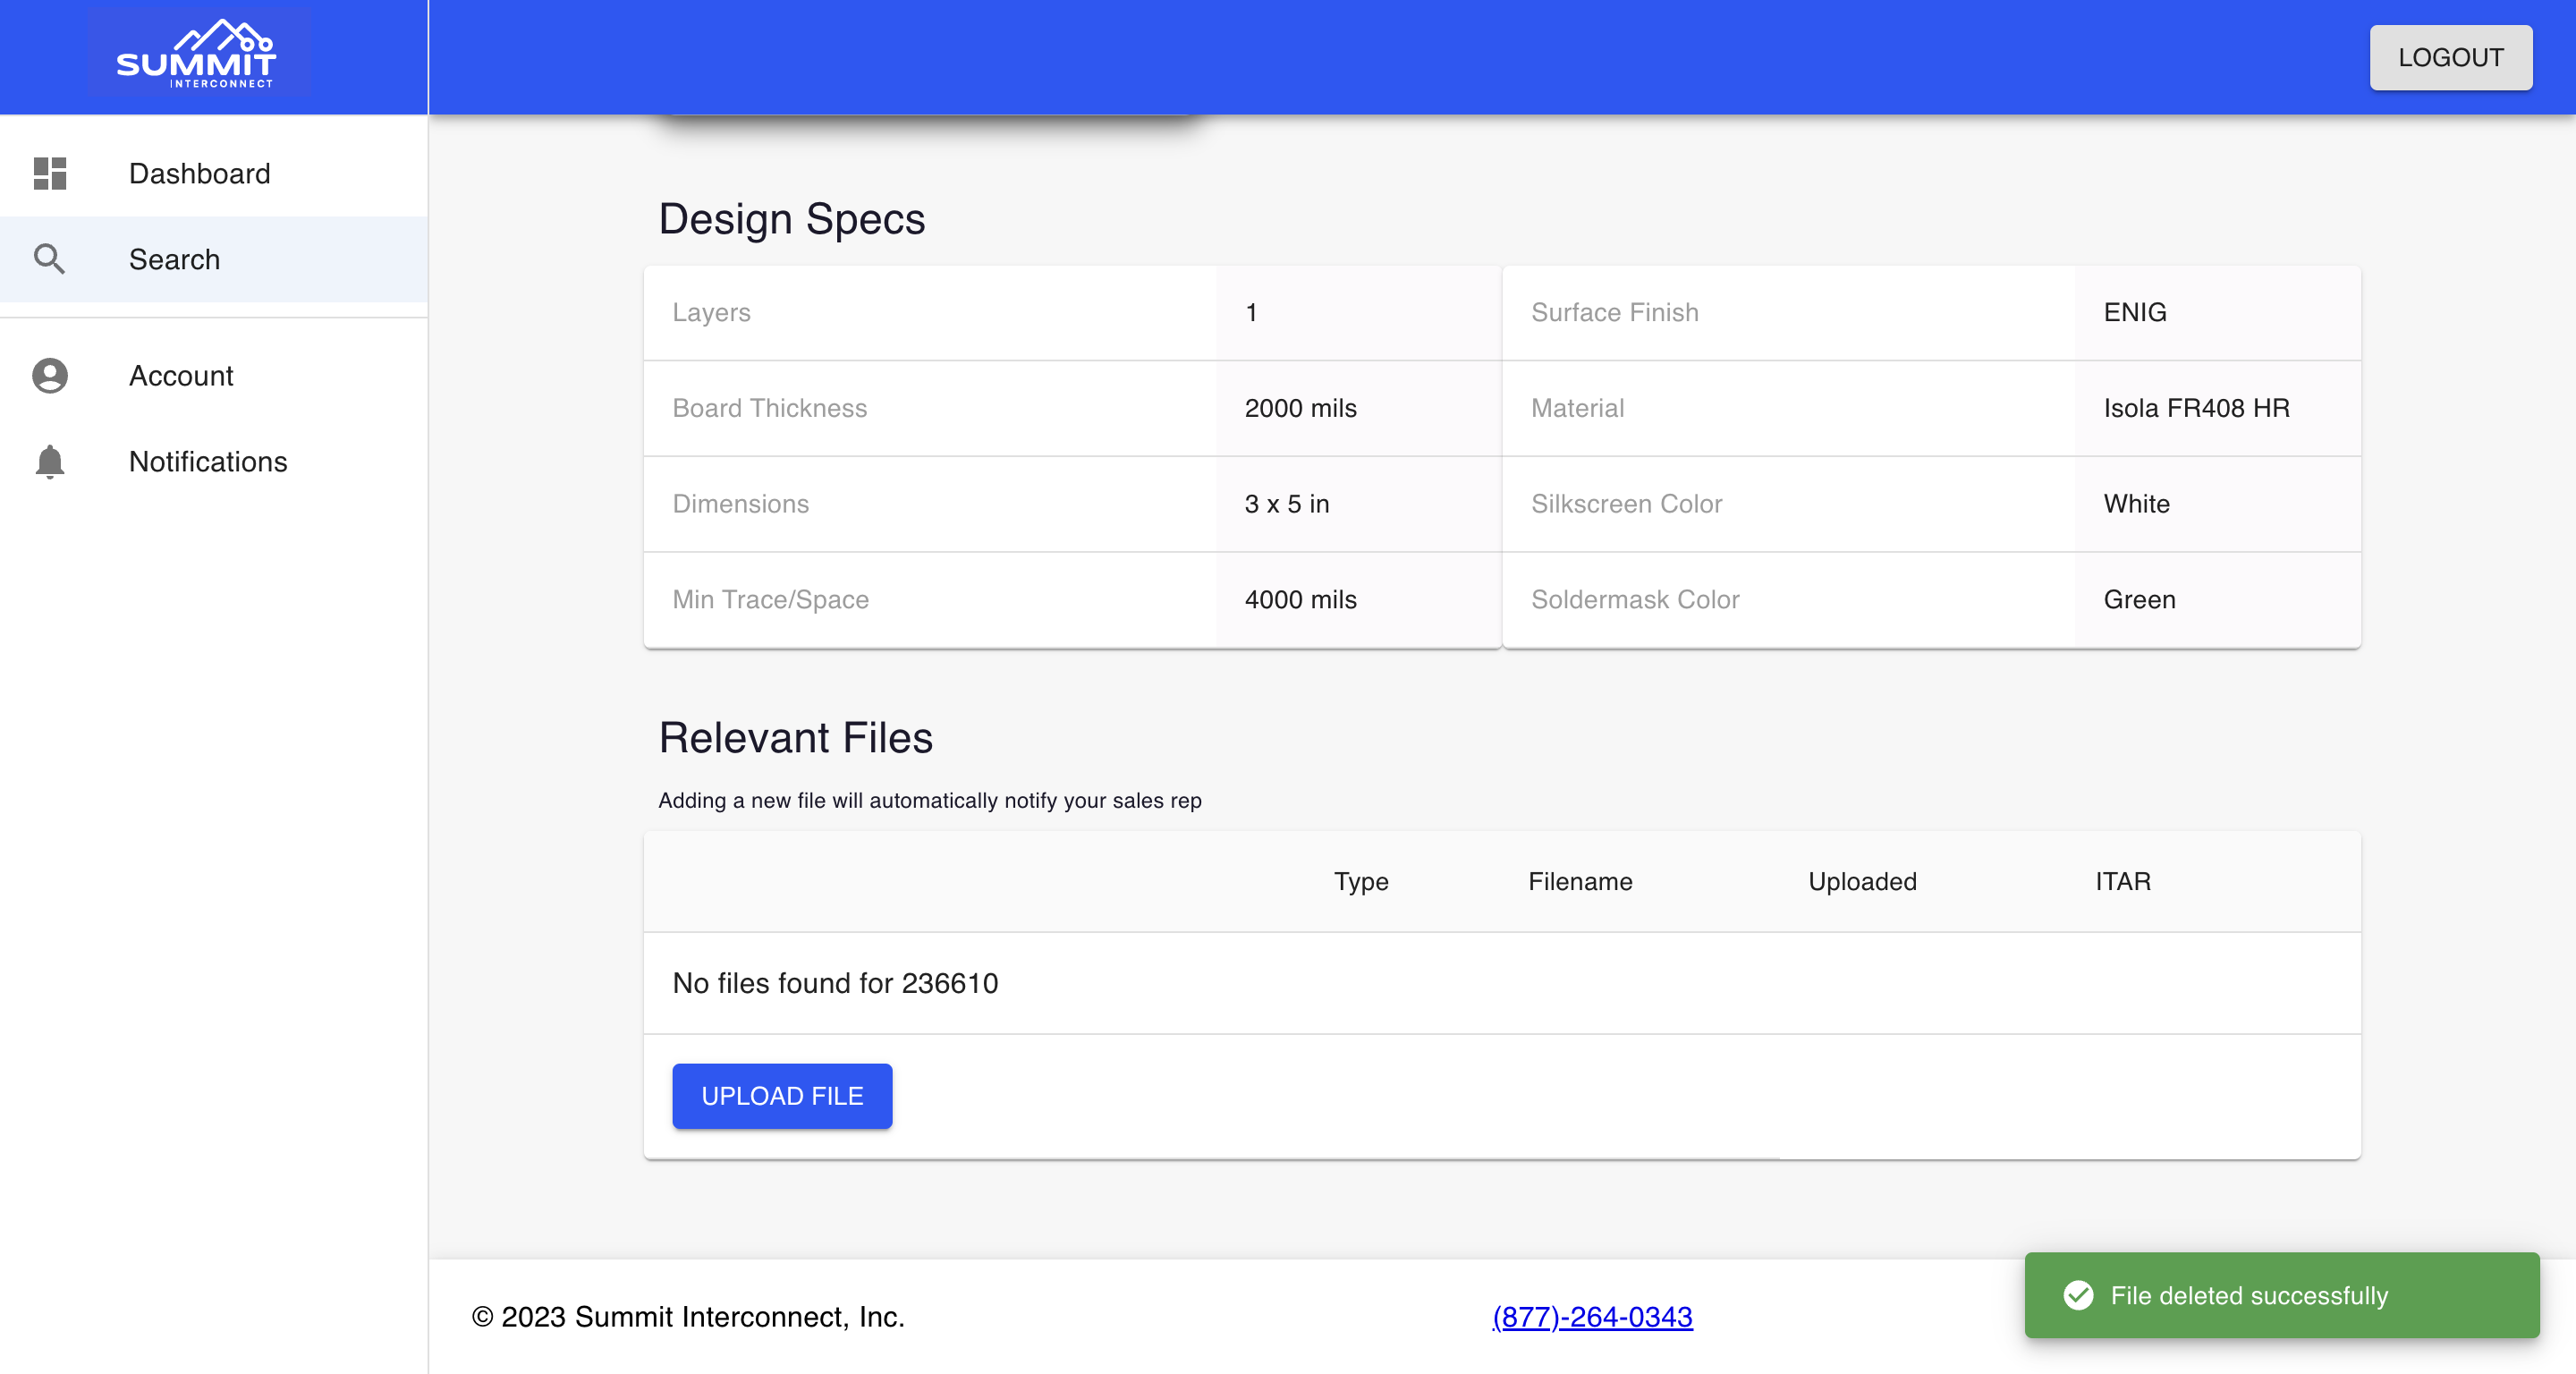Image resolution: width=2576 pixels, height=1374 pixels.
Task: Open the Notifications menu item
Action: pyautogui.click(x=214, y=462)
